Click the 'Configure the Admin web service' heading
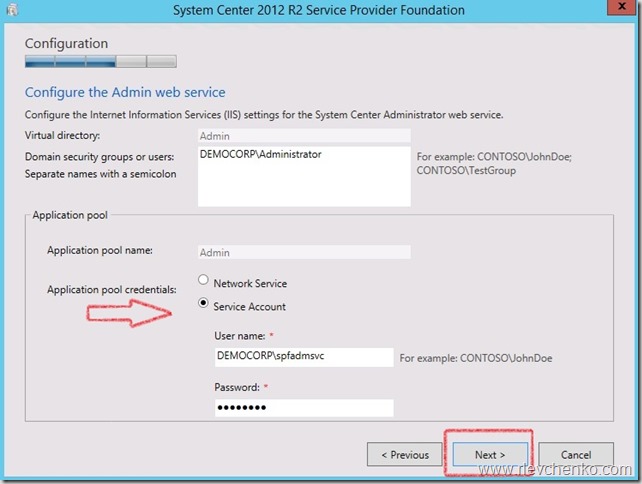This screenshot has width=642, height=484. click(125, 93)
